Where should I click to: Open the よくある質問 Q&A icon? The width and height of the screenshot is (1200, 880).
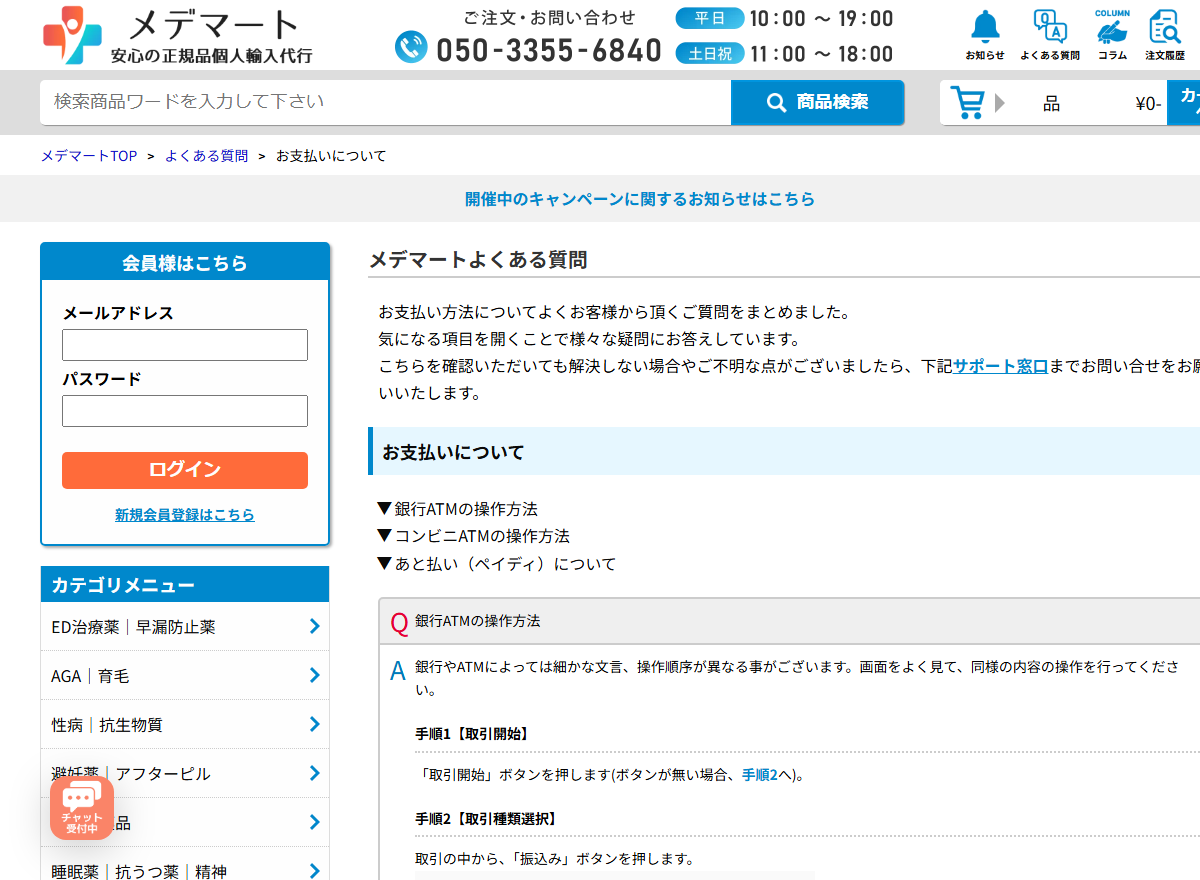pyautogui.click(x=1050, y=35)
